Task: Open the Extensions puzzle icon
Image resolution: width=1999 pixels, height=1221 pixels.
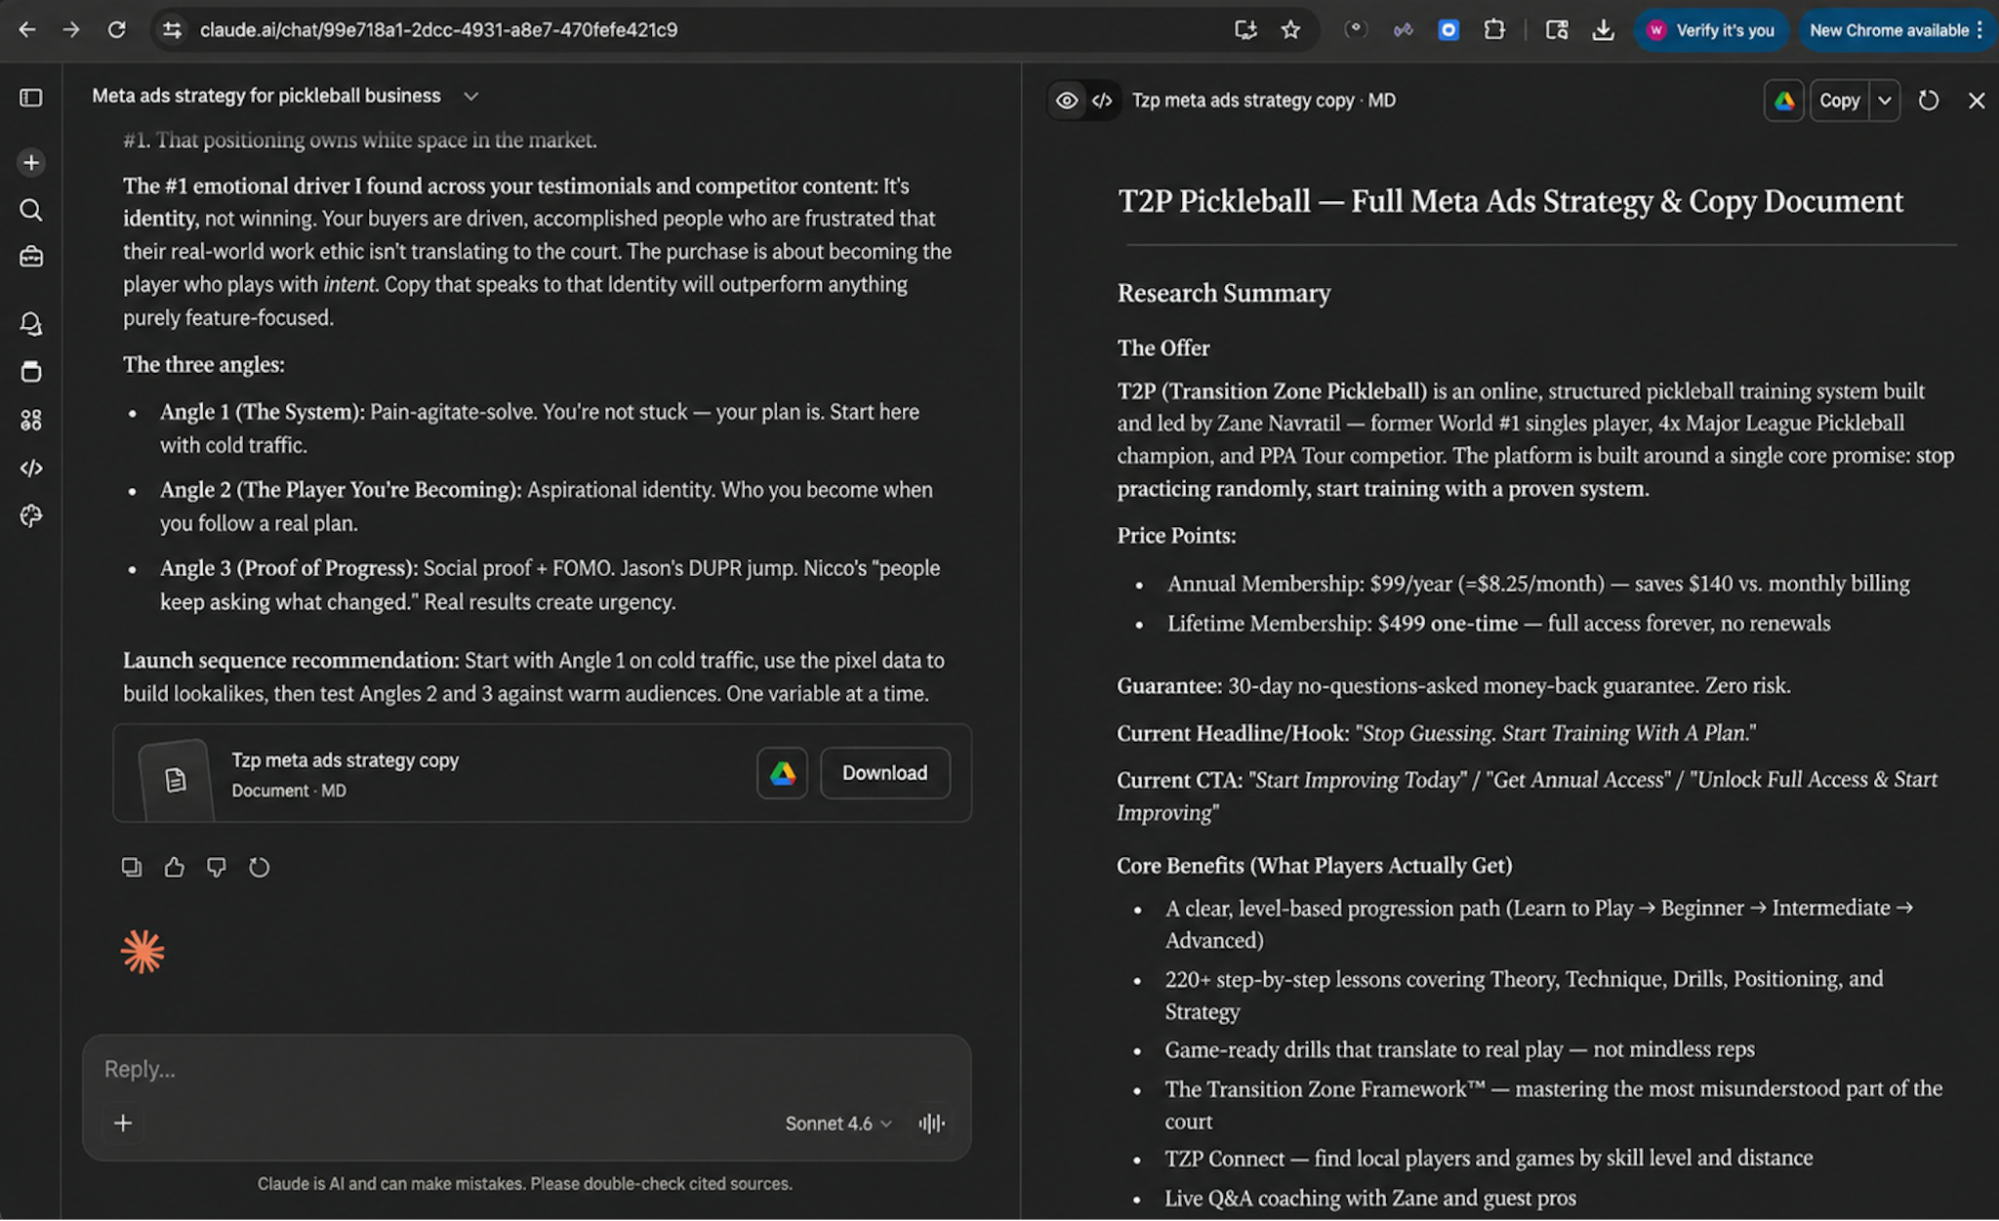Action: click(x=1494, y=30)
